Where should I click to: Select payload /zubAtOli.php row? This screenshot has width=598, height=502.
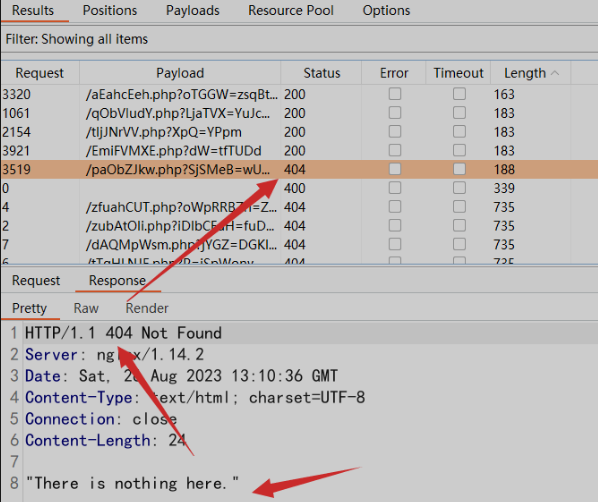299,225
